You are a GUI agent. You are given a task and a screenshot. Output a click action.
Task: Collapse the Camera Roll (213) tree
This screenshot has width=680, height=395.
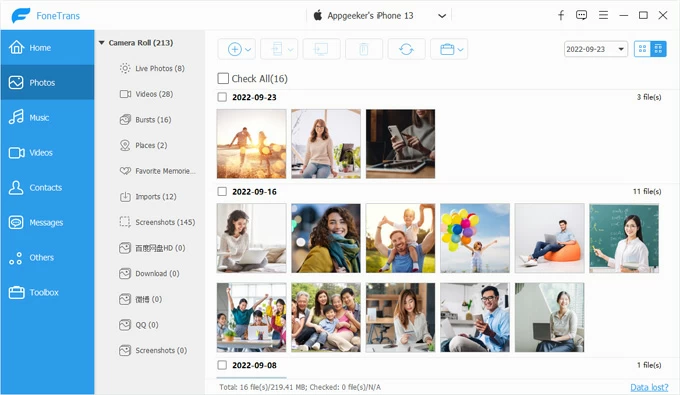(x=101, y=42)
